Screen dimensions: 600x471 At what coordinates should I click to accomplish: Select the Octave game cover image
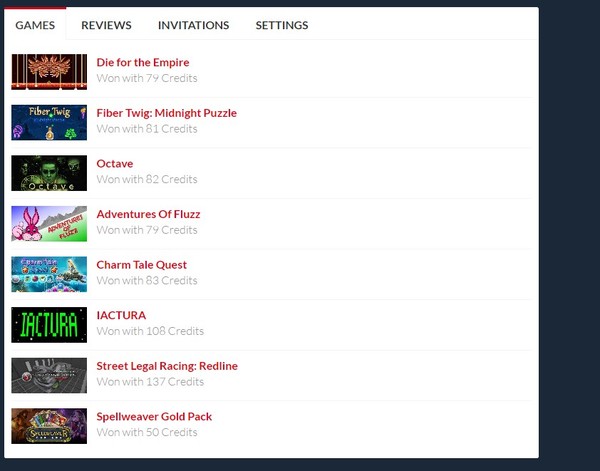(49, 172)
